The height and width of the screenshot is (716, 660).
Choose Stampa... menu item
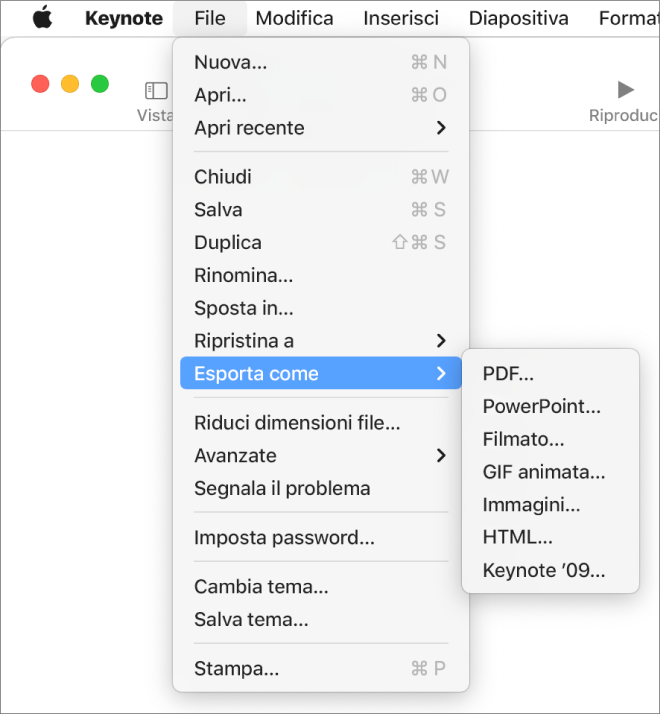click(321, 669)
